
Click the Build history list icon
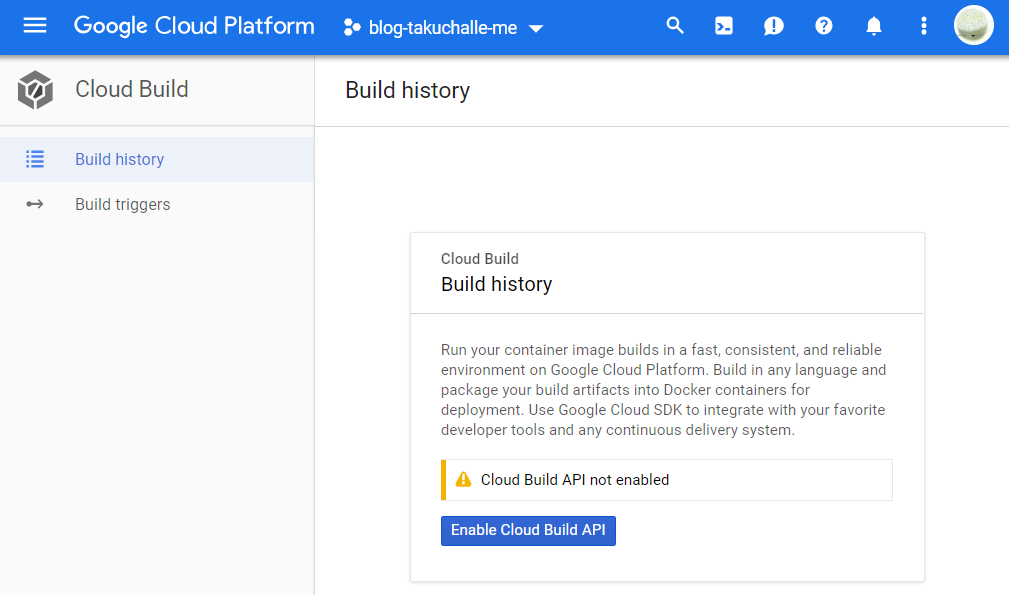(x=35, y=159)
